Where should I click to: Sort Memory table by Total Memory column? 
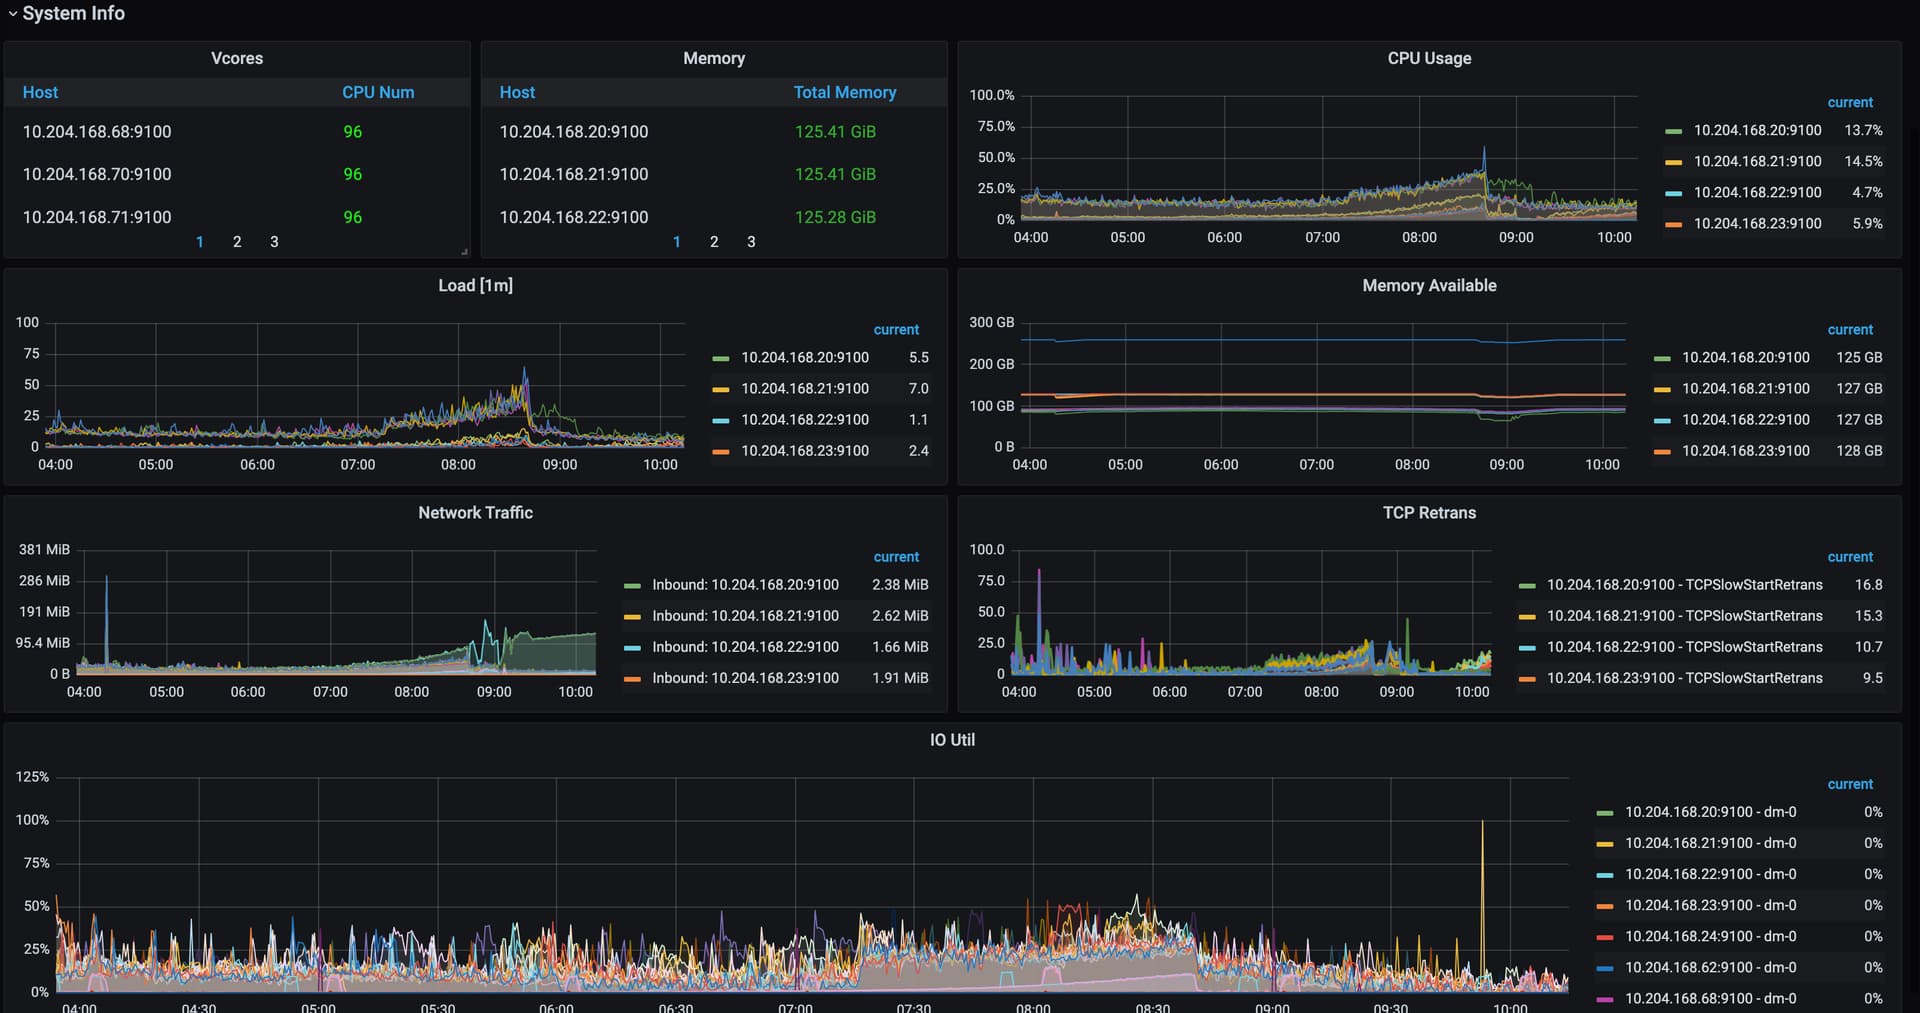844,92
